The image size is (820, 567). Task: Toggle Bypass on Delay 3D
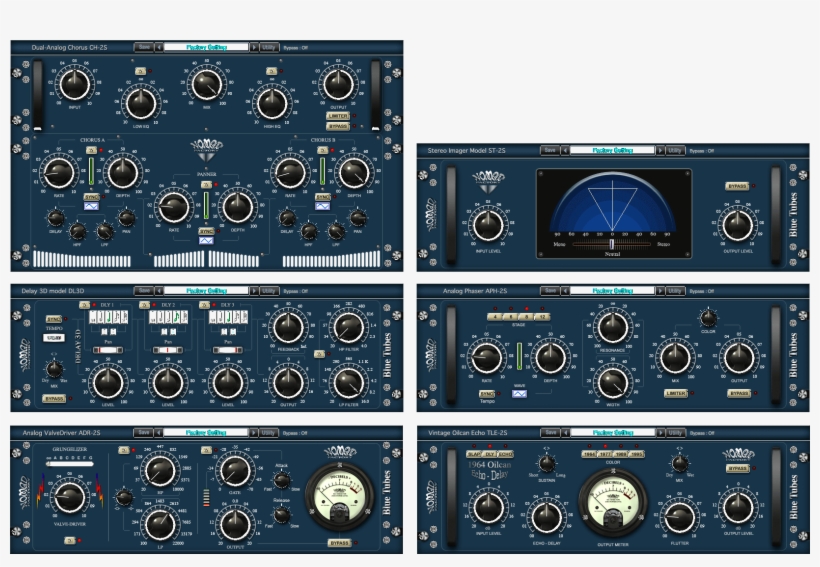[x=54, y=399]
